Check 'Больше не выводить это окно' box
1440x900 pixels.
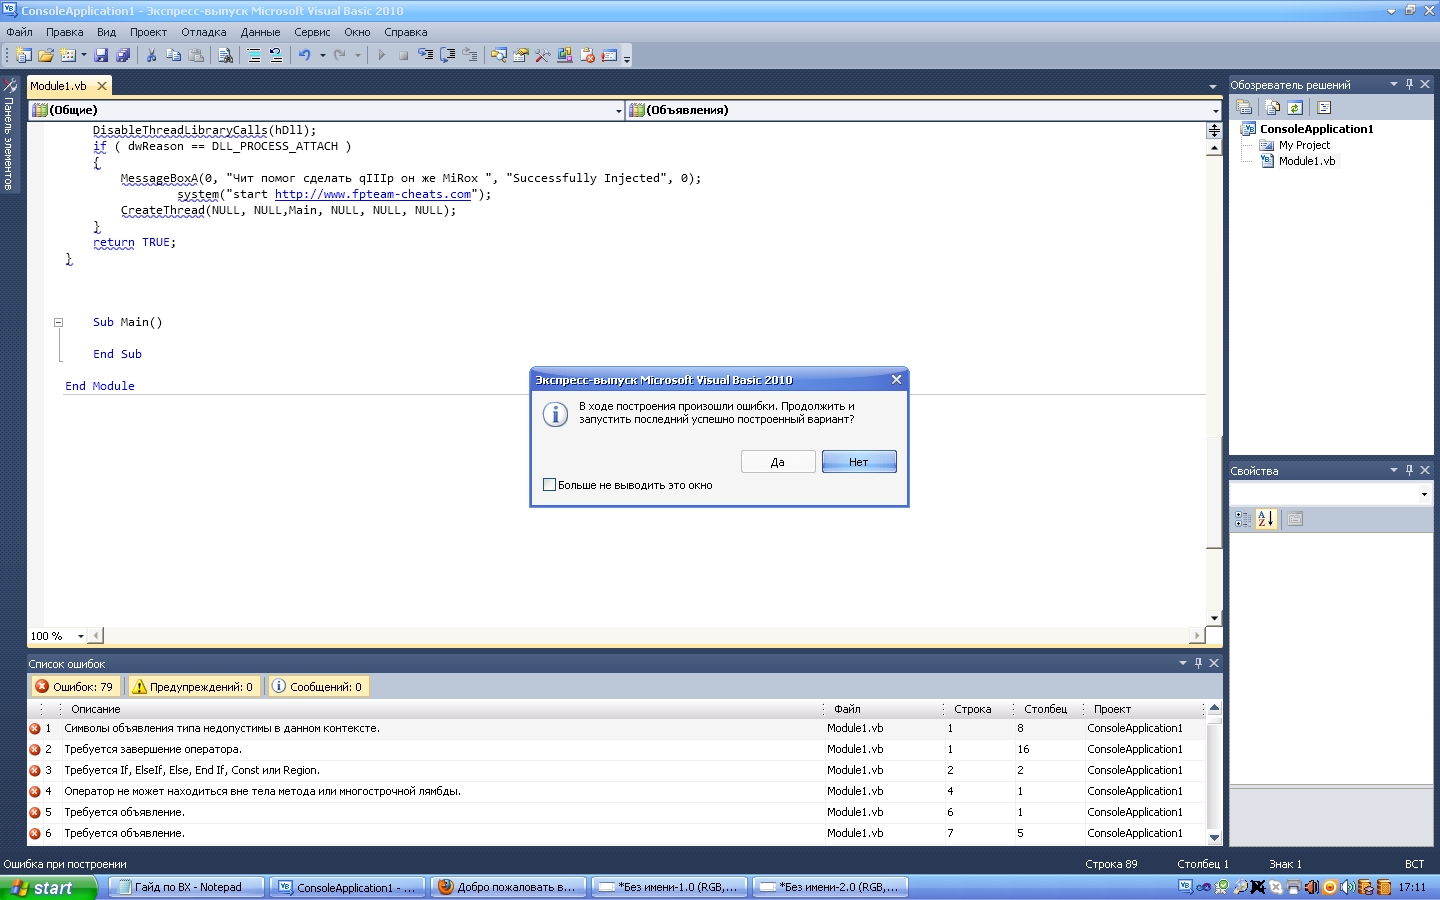(x=549, y=485)
